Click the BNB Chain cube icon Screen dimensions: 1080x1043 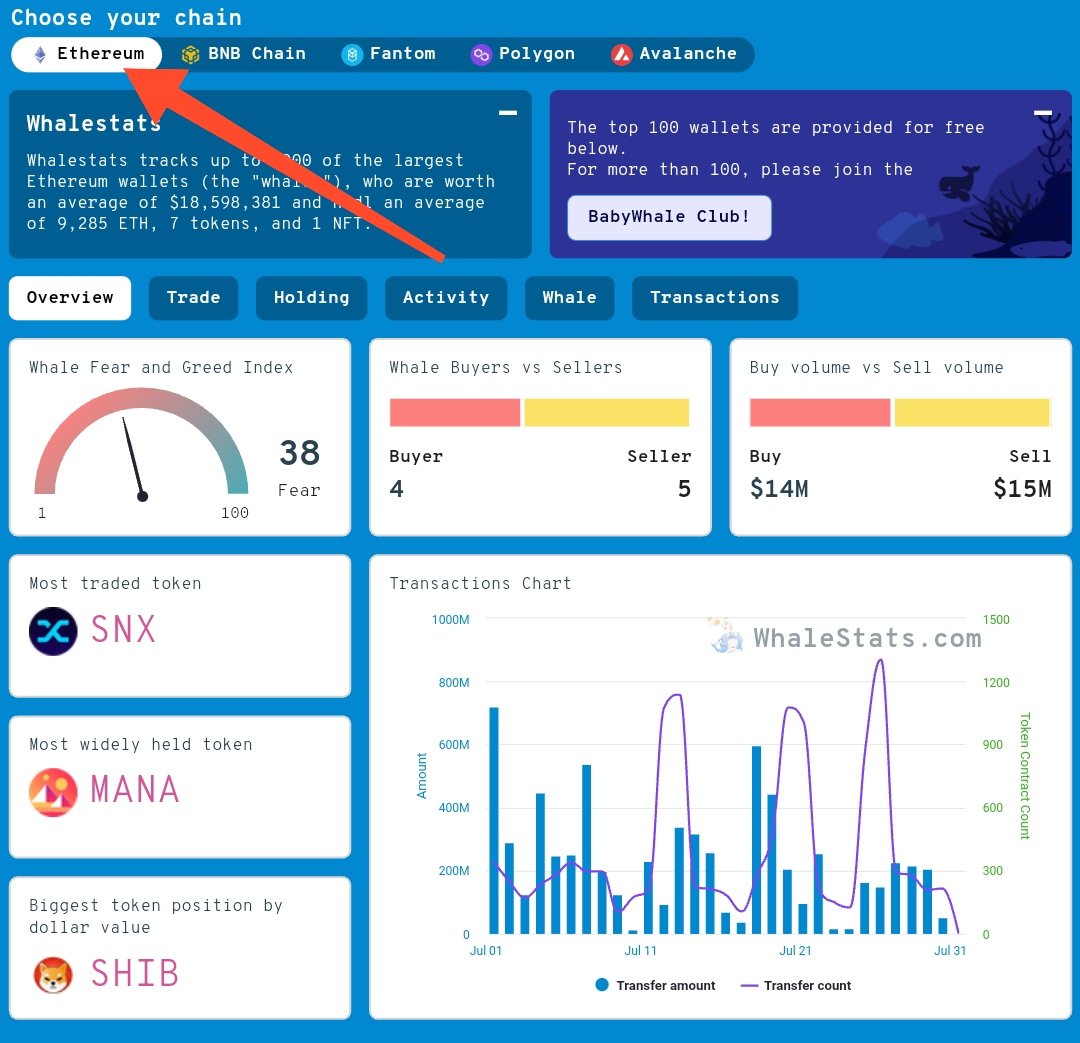click(x=190, y=54)
